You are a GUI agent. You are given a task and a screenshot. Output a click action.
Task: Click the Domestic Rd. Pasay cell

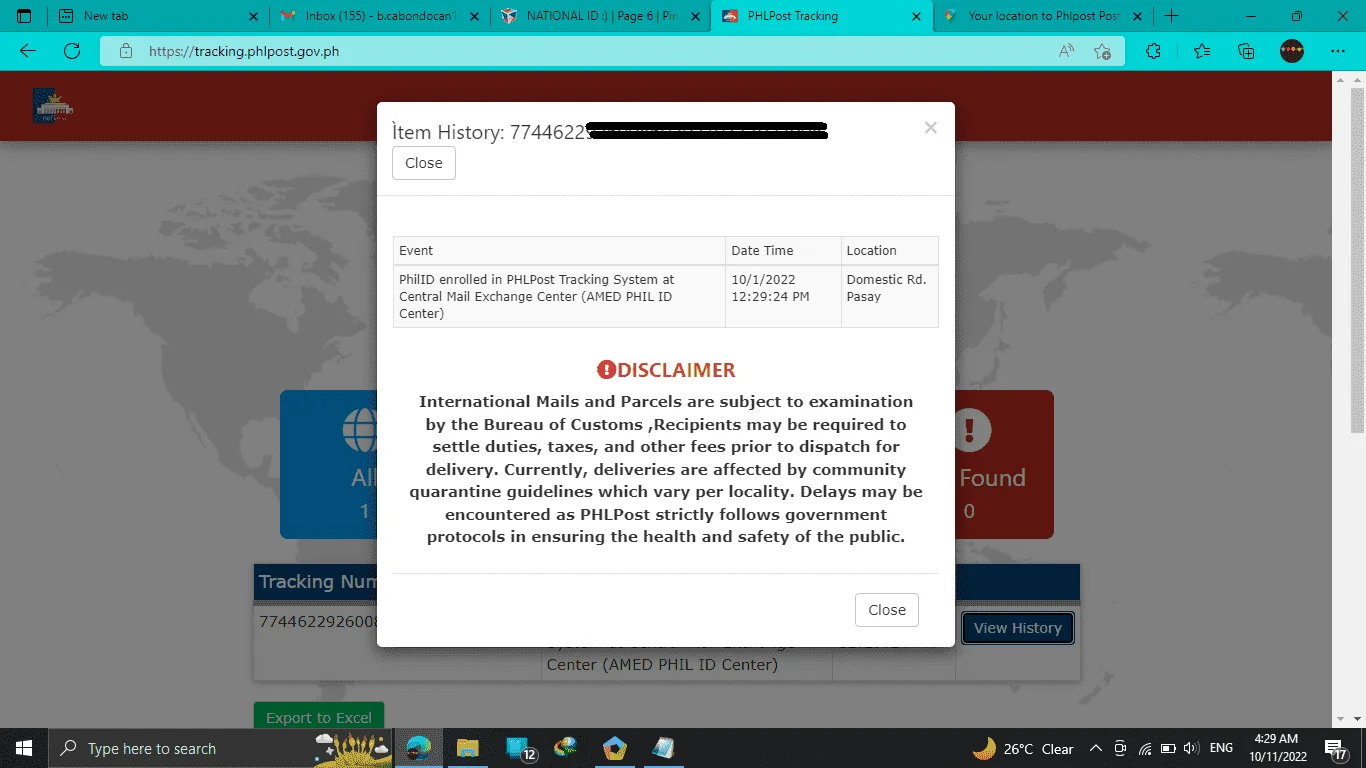pos(889,296)
